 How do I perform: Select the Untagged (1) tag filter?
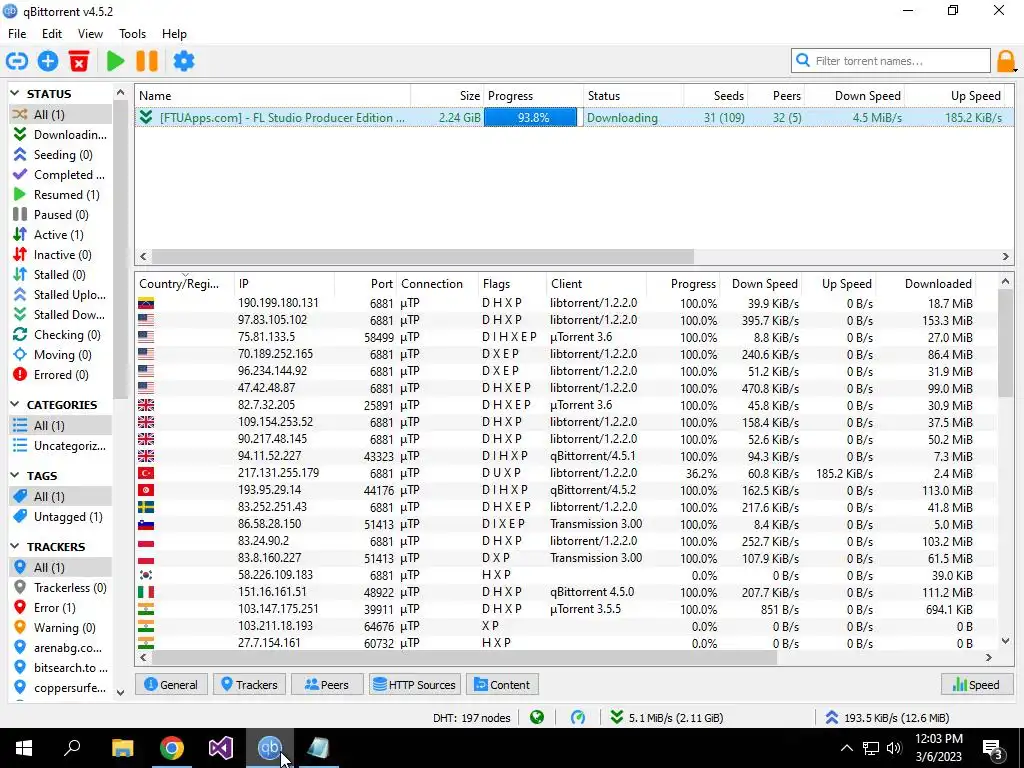click(60, 517)
